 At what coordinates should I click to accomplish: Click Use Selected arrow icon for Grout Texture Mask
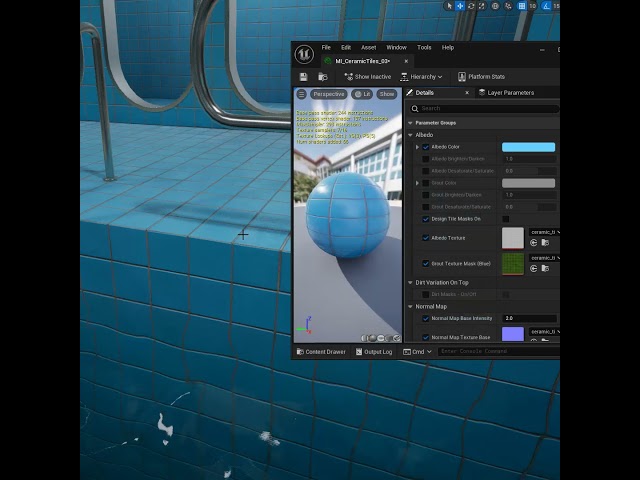533,269
